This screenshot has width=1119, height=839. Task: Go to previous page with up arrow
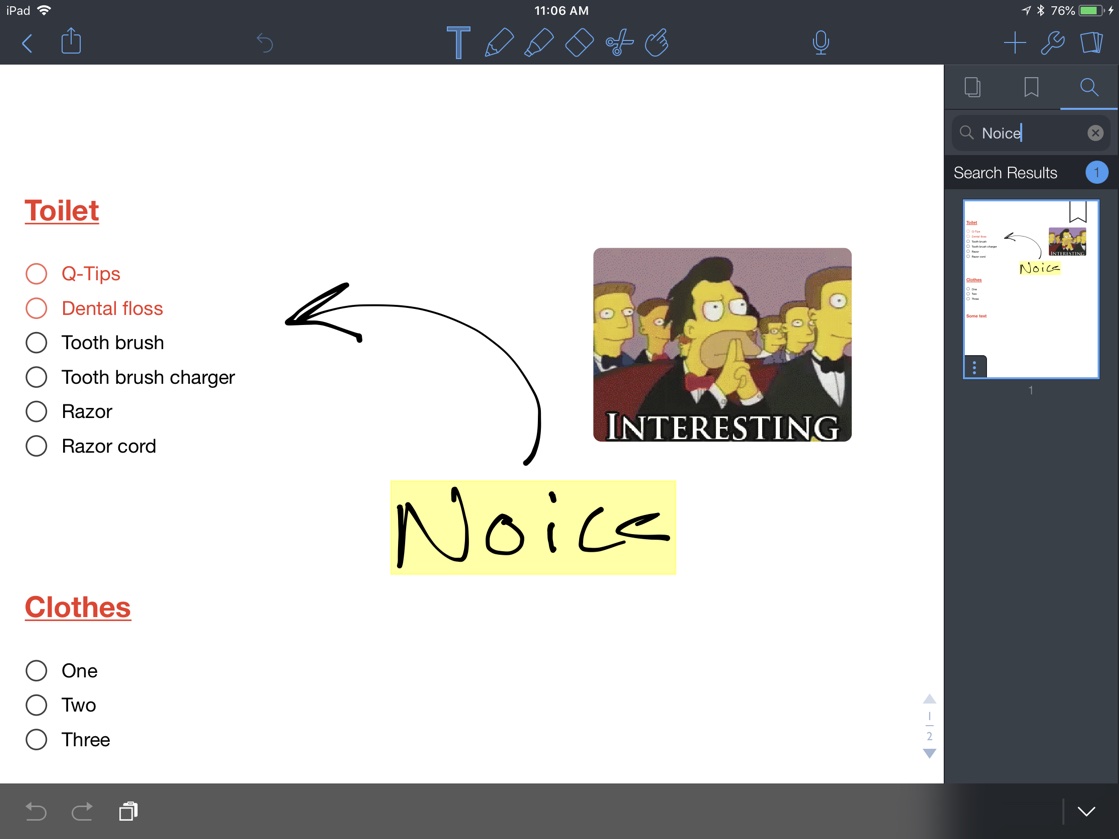tap(929, 699)
